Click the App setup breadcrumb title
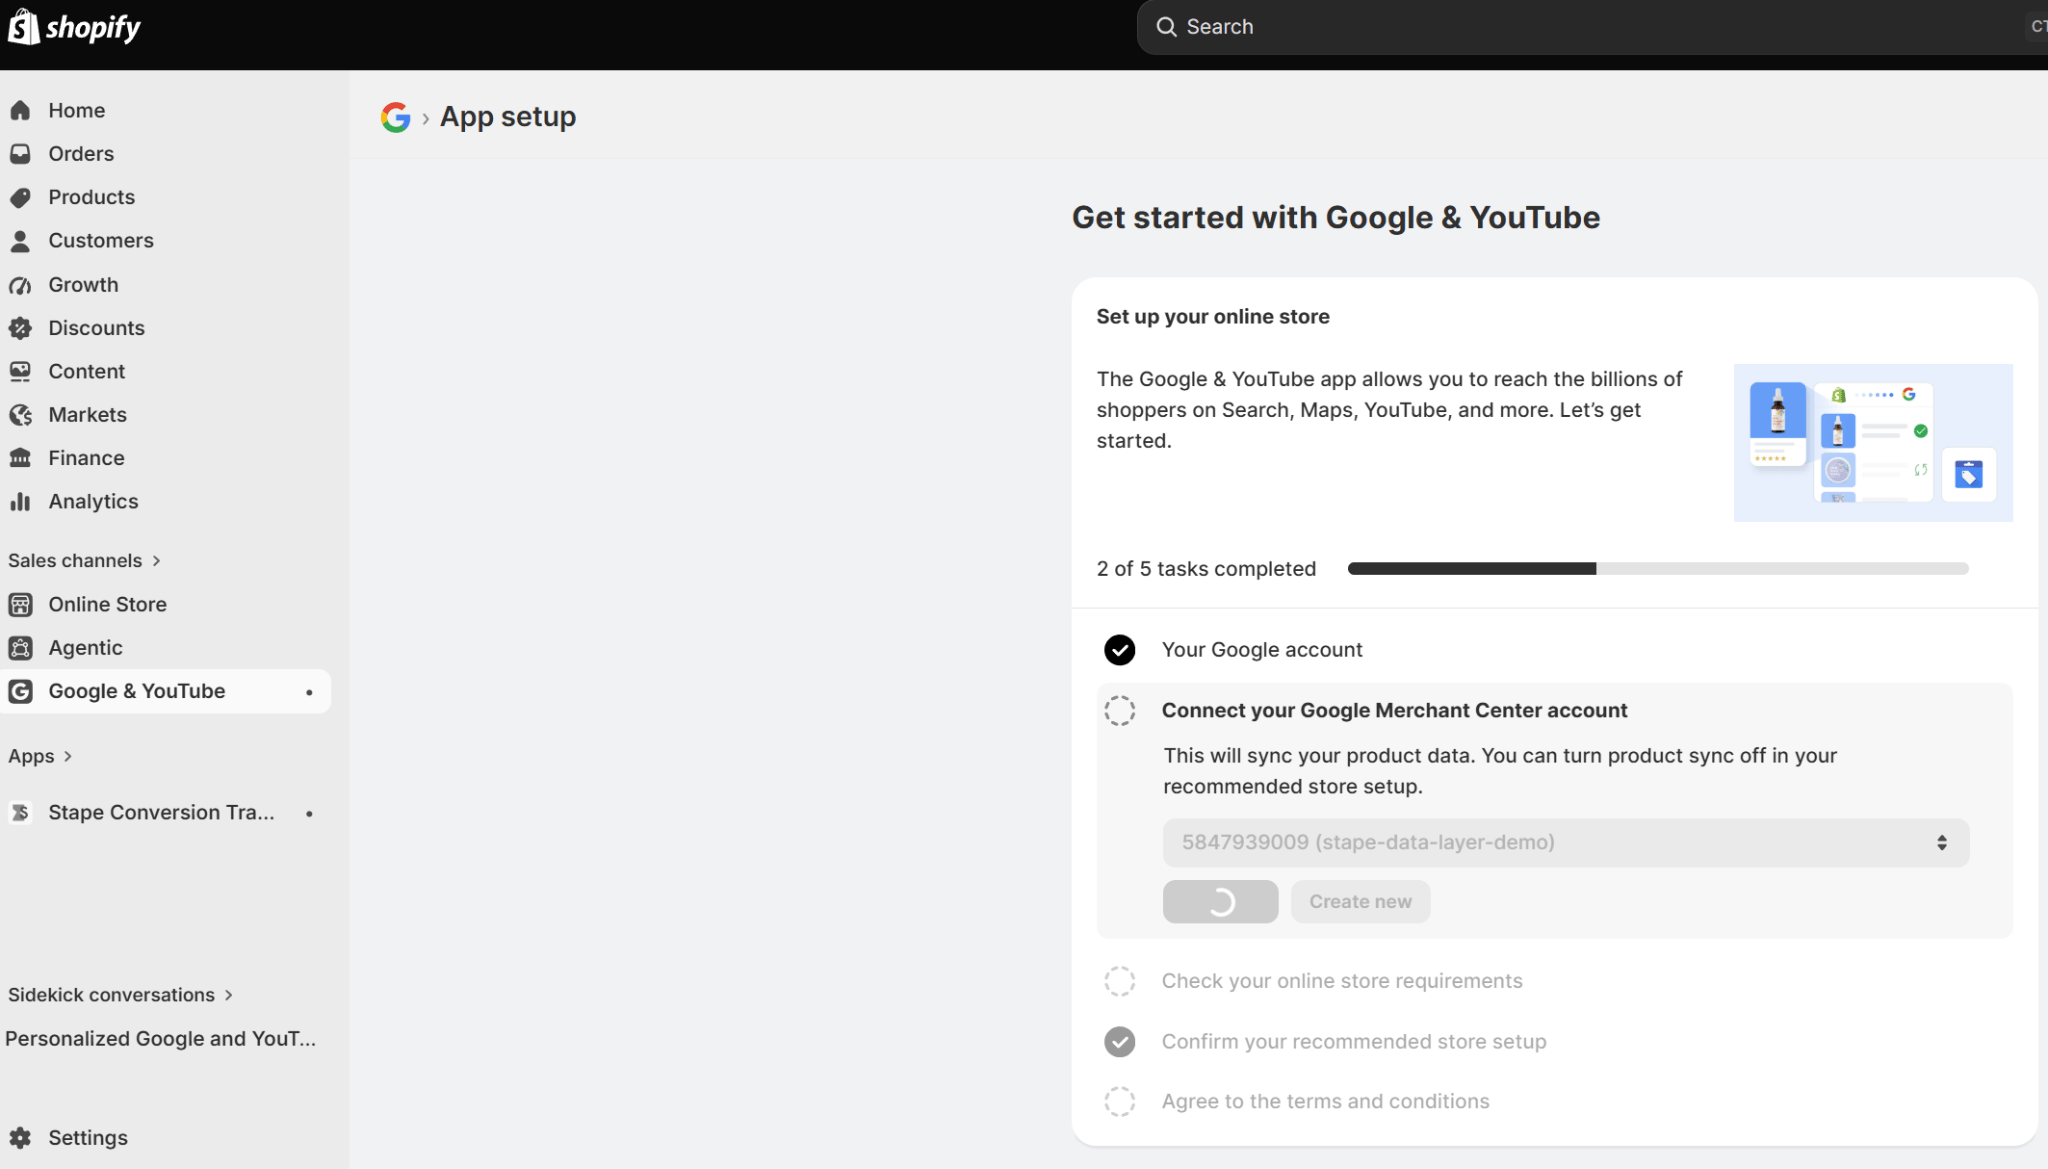 point(508,117)
